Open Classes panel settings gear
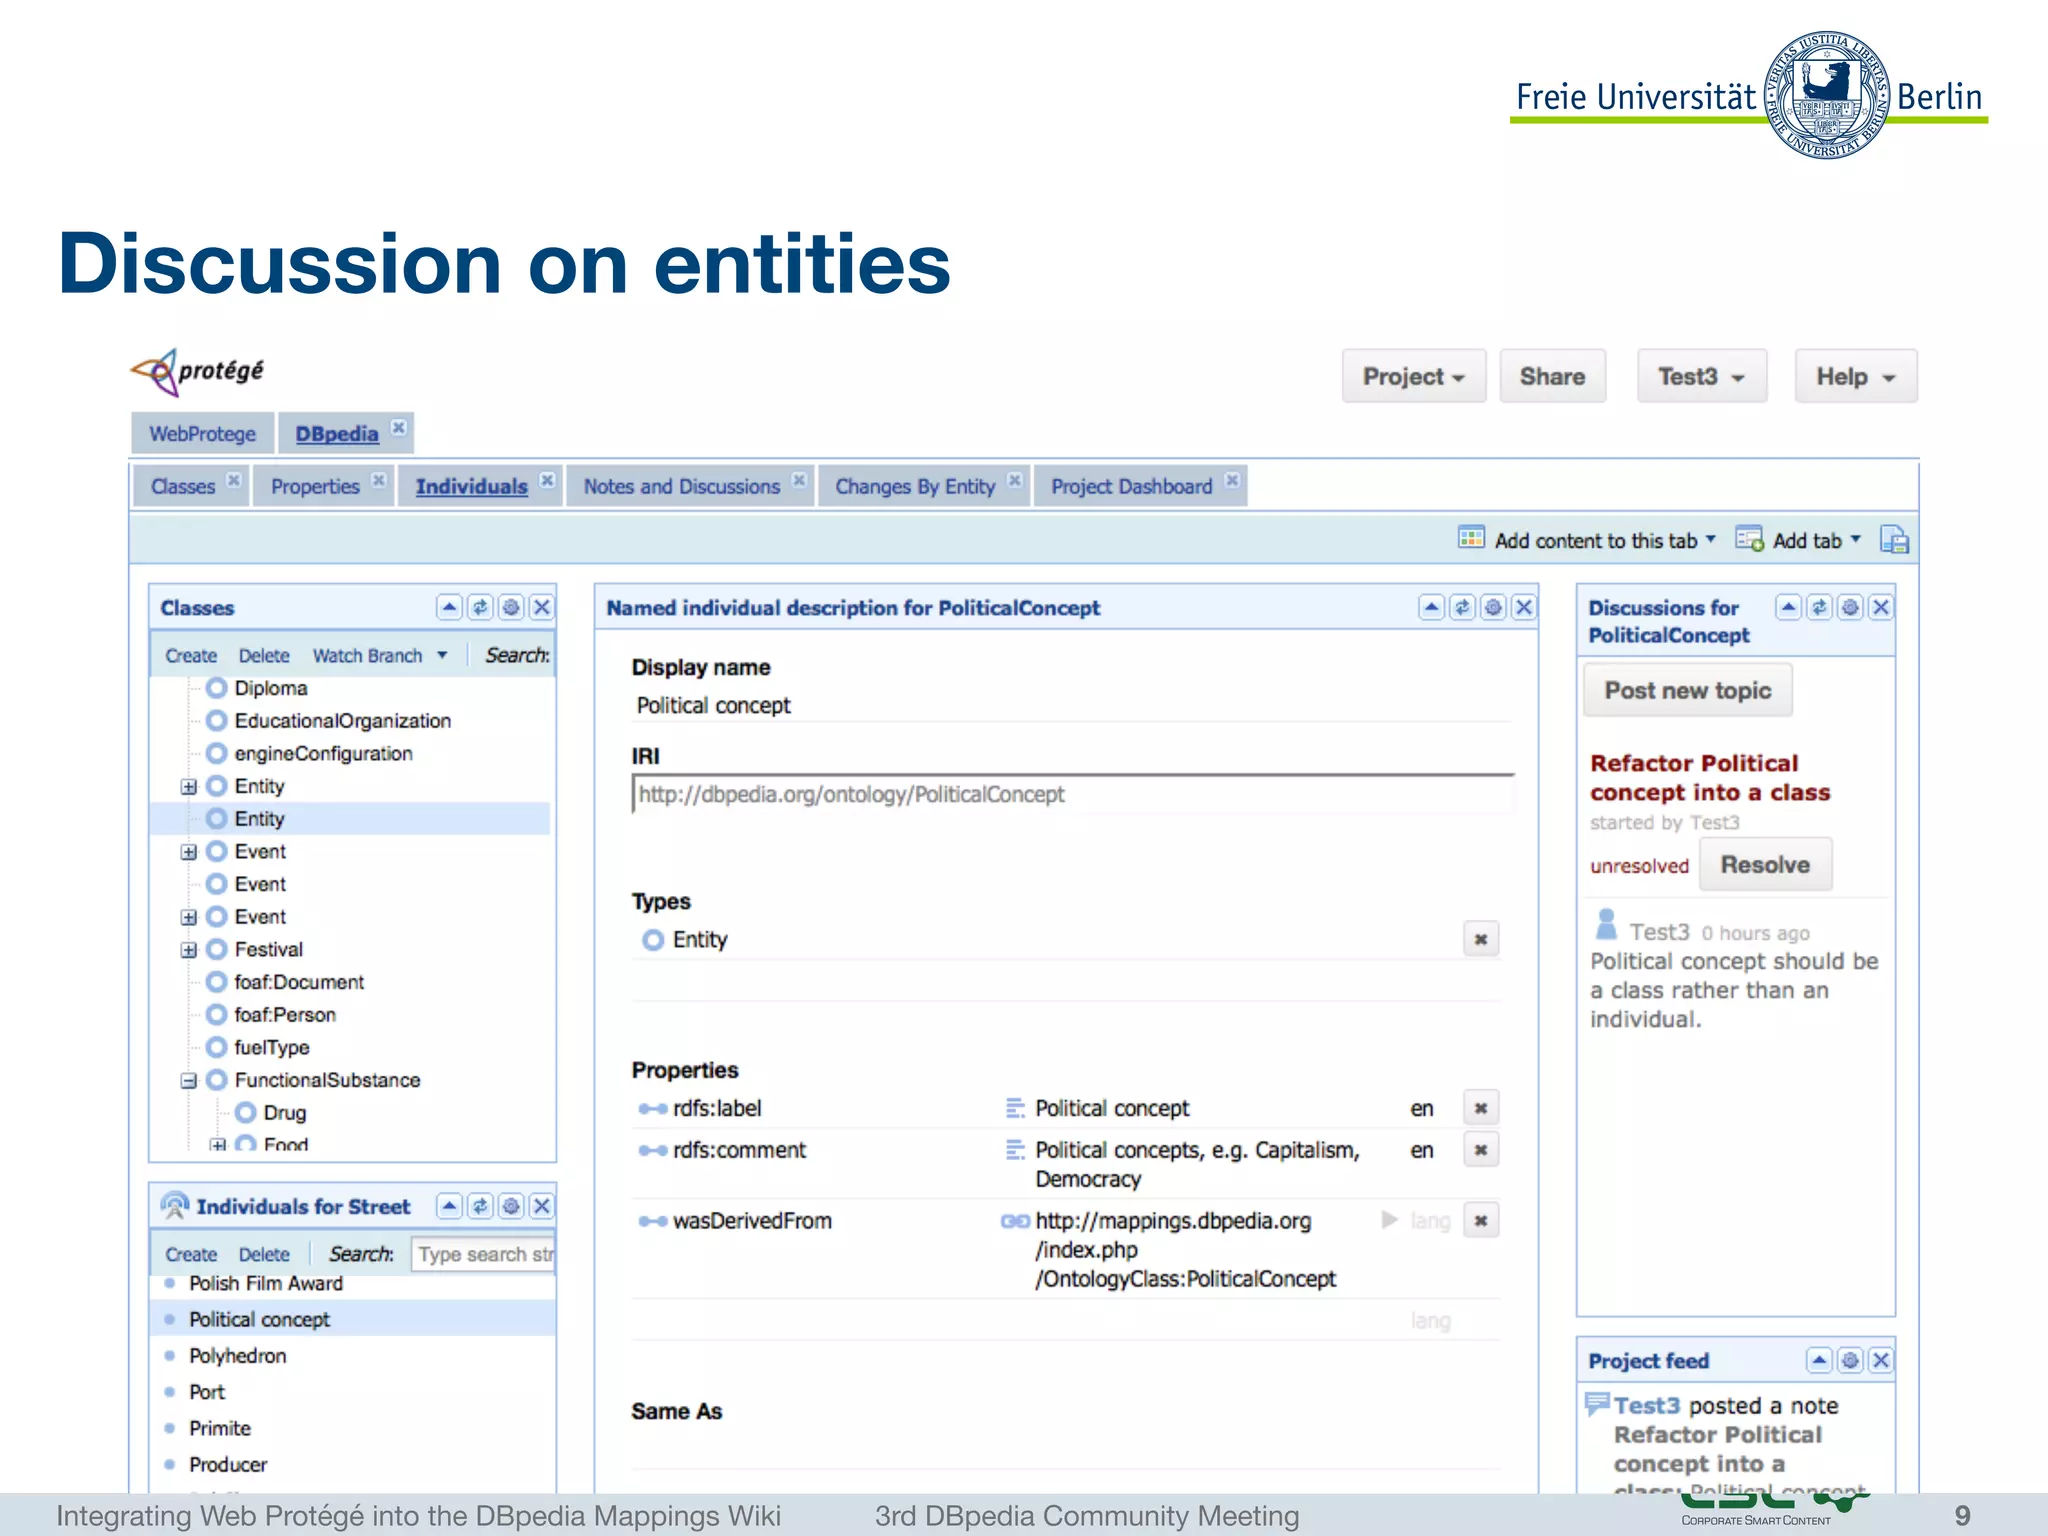The image size is (2048, 1536). pyautogui.click(x=511, y=607)
